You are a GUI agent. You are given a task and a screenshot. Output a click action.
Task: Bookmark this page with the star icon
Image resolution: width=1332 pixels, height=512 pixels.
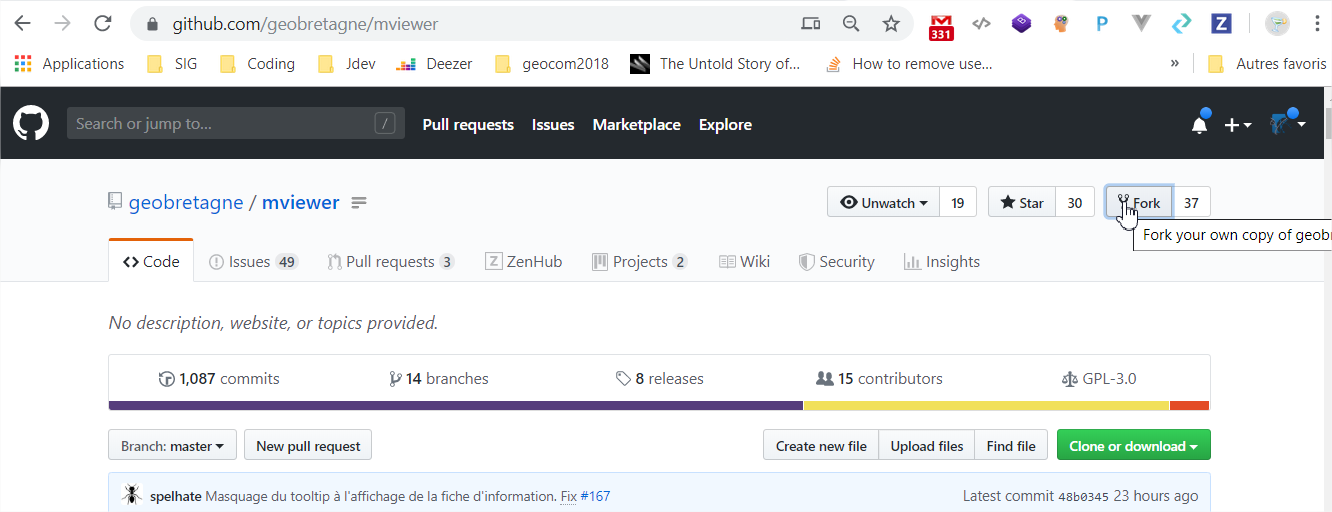pyautogui.click(x=891, y=23)
